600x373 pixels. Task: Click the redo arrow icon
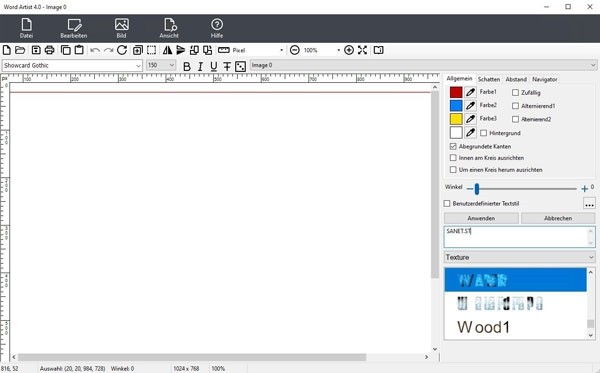pos(109,50)
